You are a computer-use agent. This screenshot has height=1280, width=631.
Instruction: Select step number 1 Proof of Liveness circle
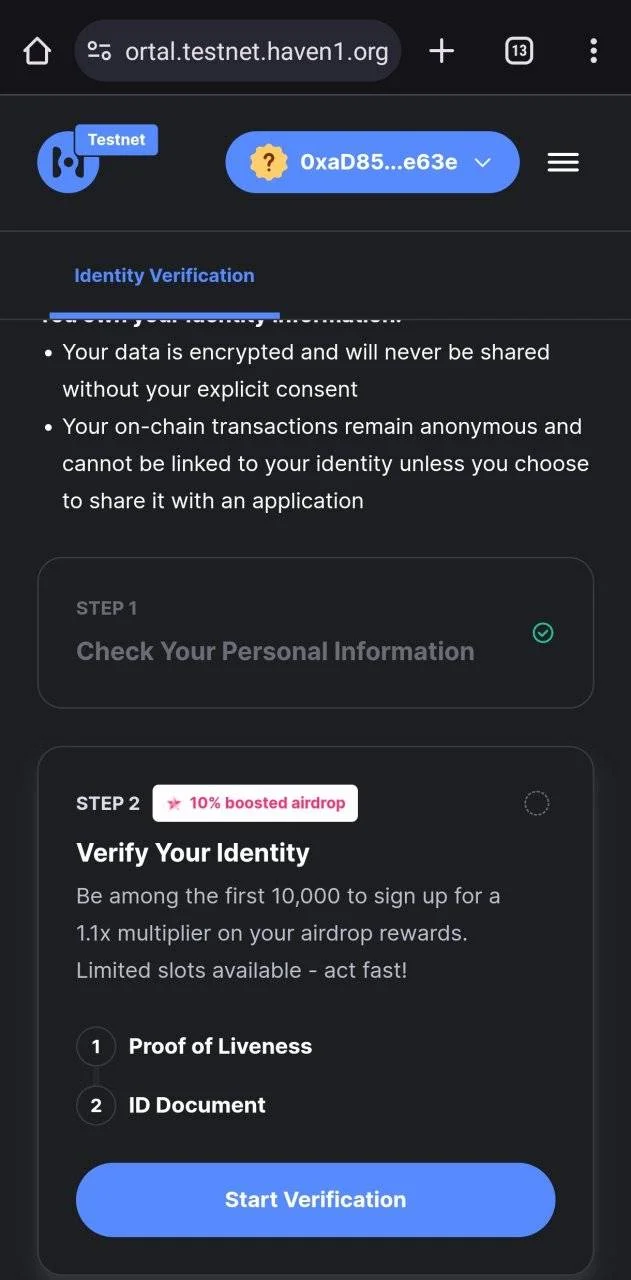(96, 1047)
